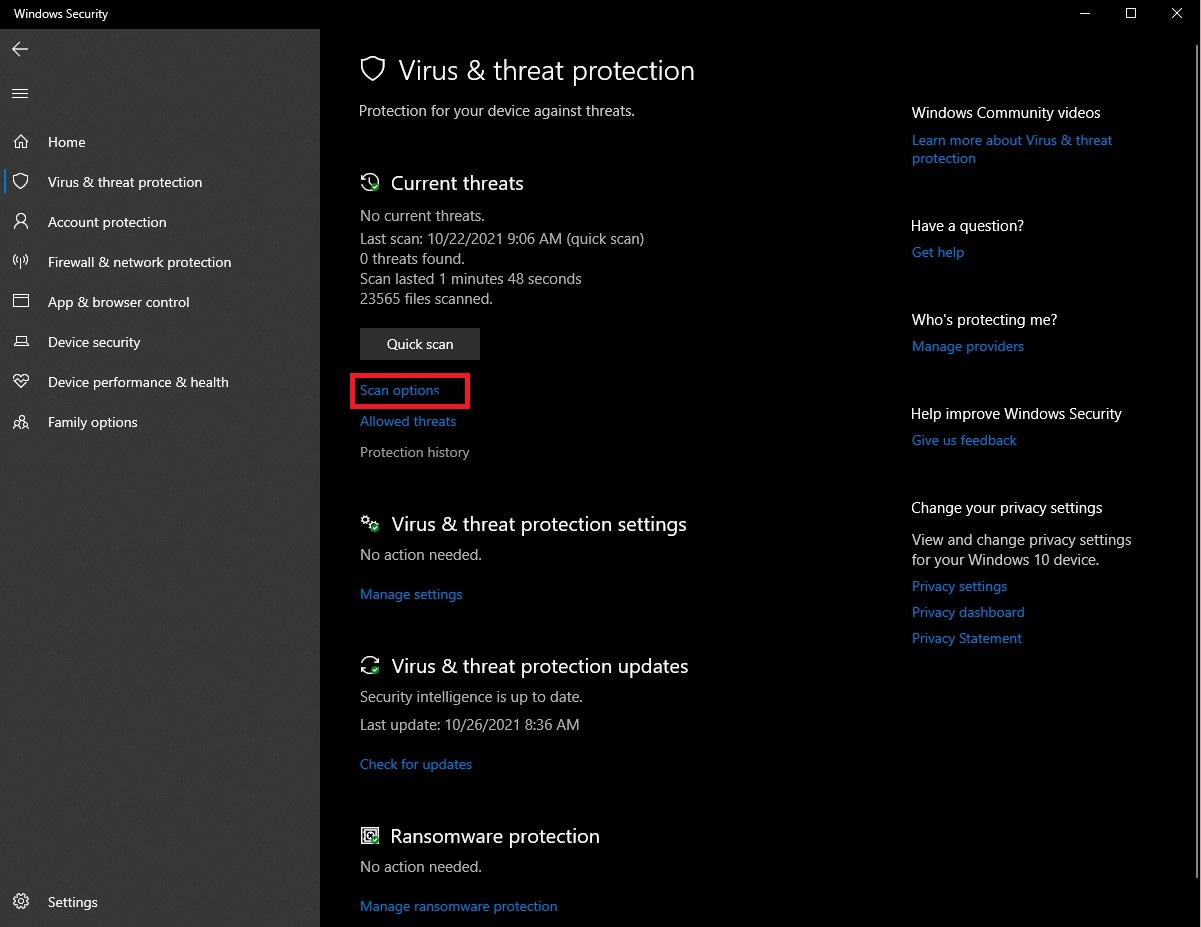View Protection history
The image size is (1201, 927).
click(414, 452)
